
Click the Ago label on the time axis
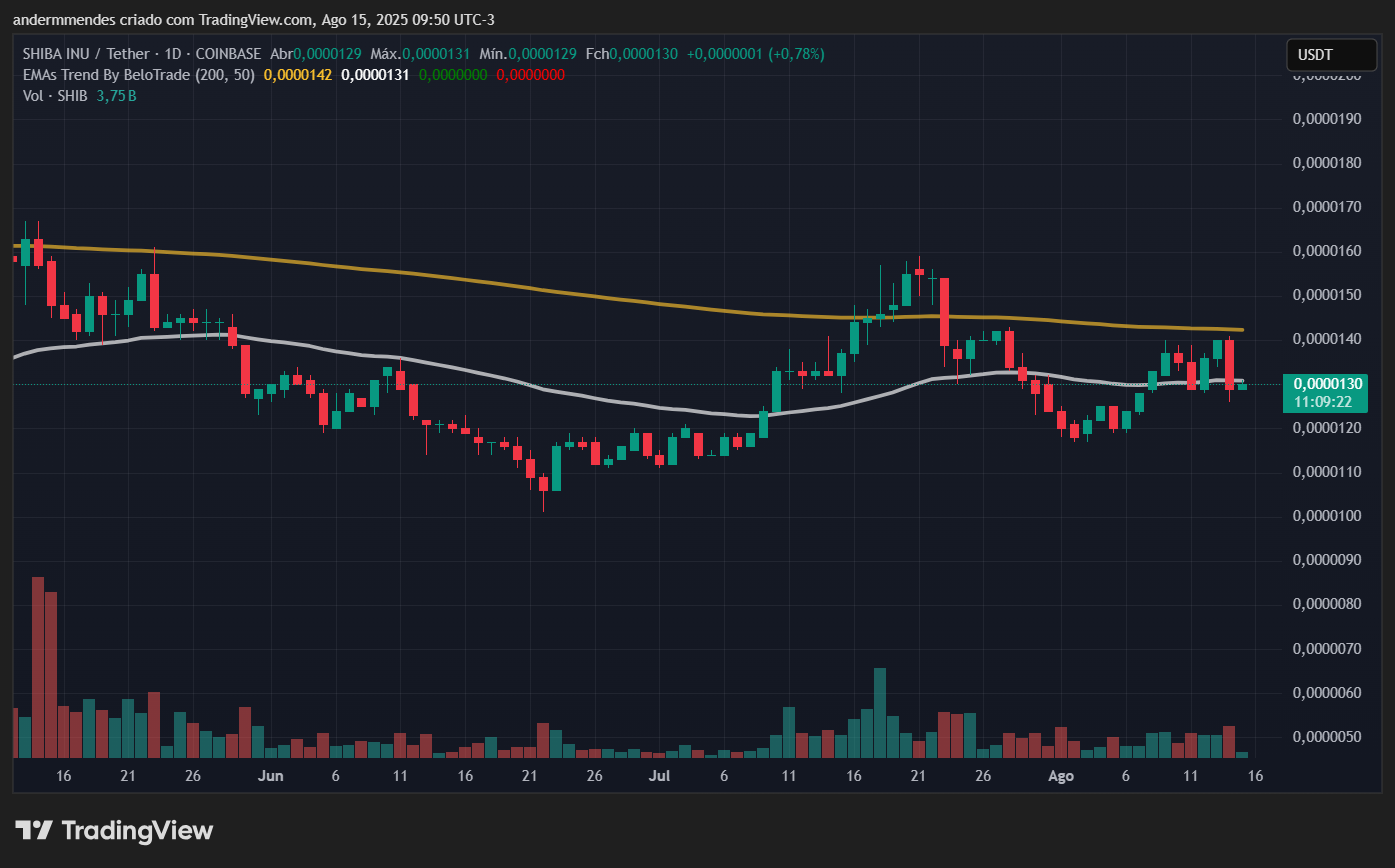[x=1060, y=776]
